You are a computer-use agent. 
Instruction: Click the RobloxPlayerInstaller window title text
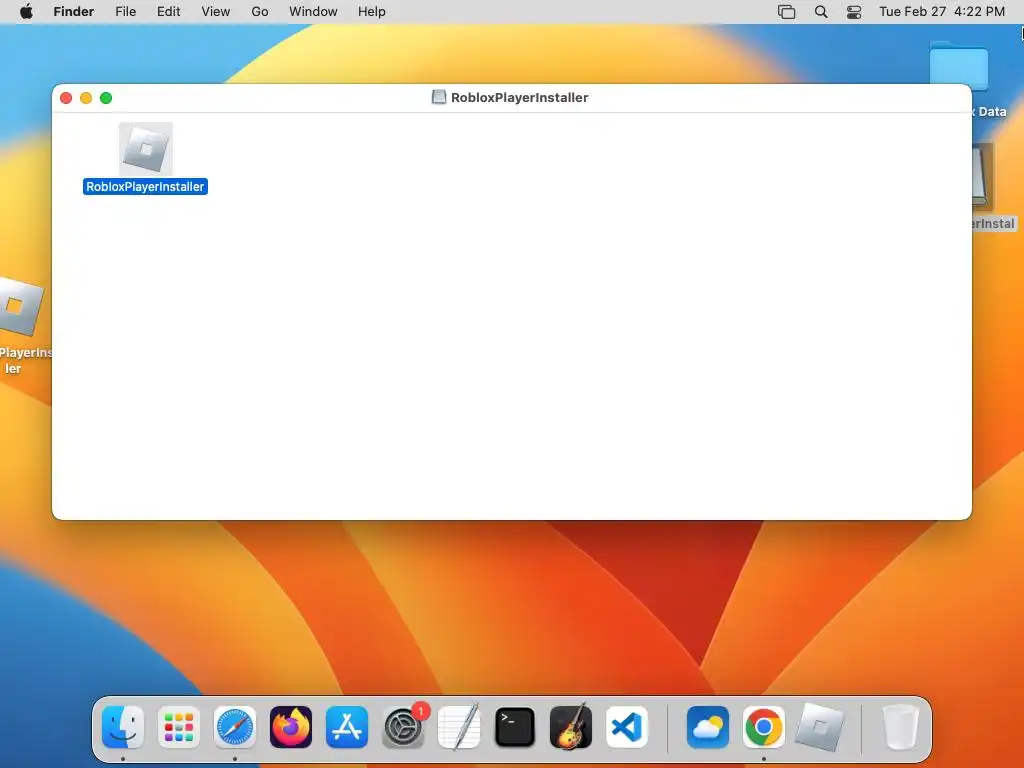point(519,97)
